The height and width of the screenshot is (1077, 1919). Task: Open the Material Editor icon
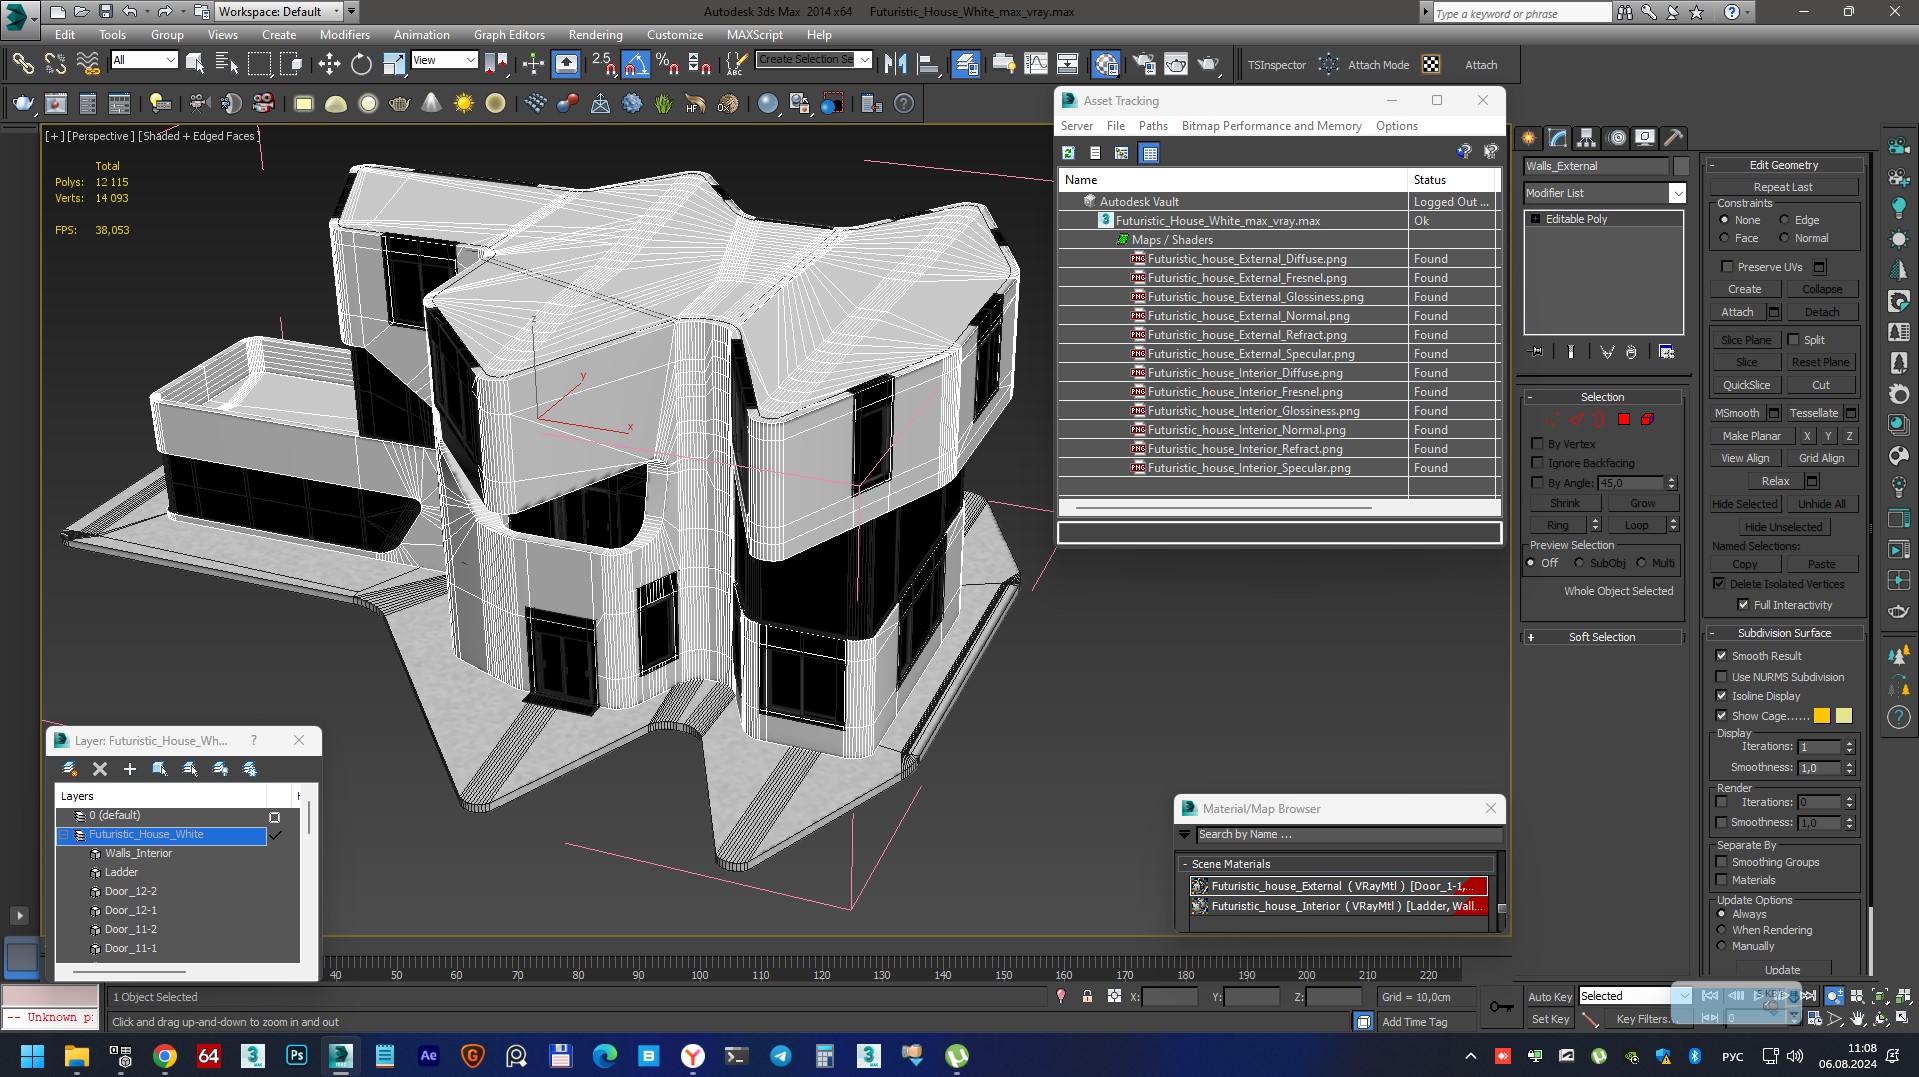click(x=1106, y=65)
